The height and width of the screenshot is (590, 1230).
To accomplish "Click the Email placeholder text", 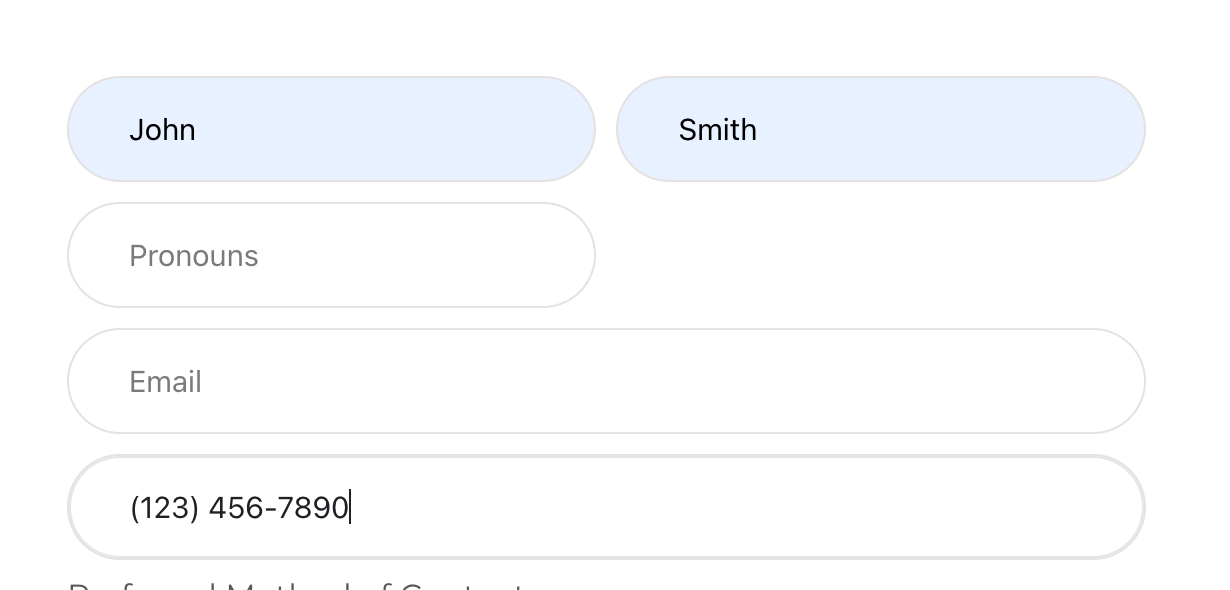I will [x=166, y=382].
